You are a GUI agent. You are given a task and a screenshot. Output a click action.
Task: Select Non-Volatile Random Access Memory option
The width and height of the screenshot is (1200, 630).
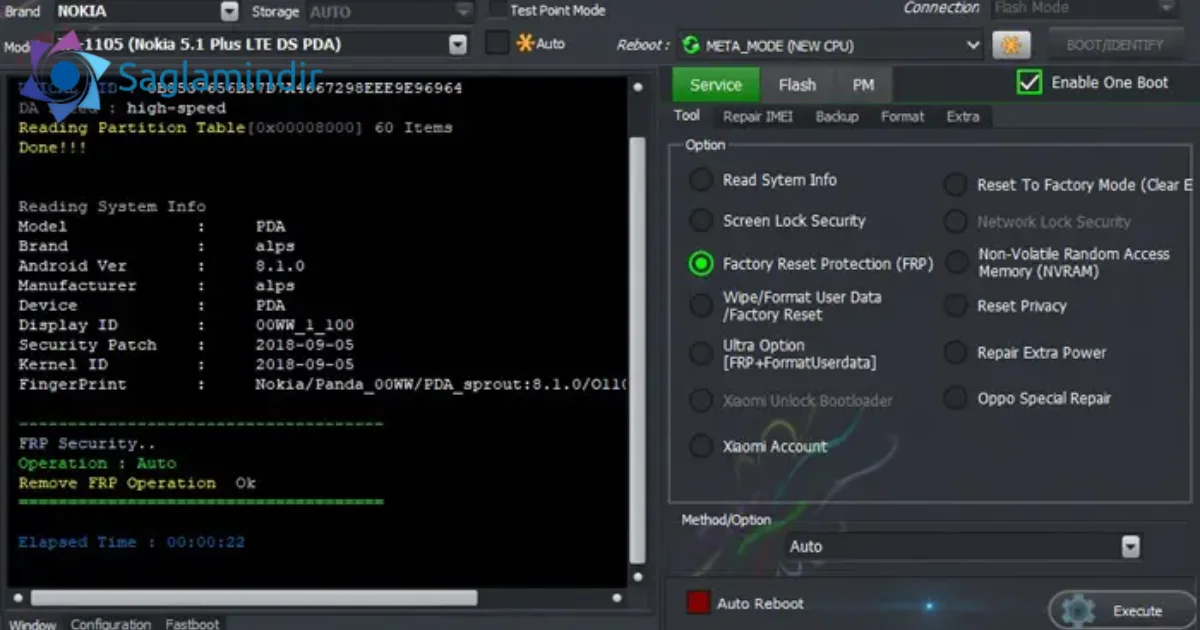click(x=957, y=262)
